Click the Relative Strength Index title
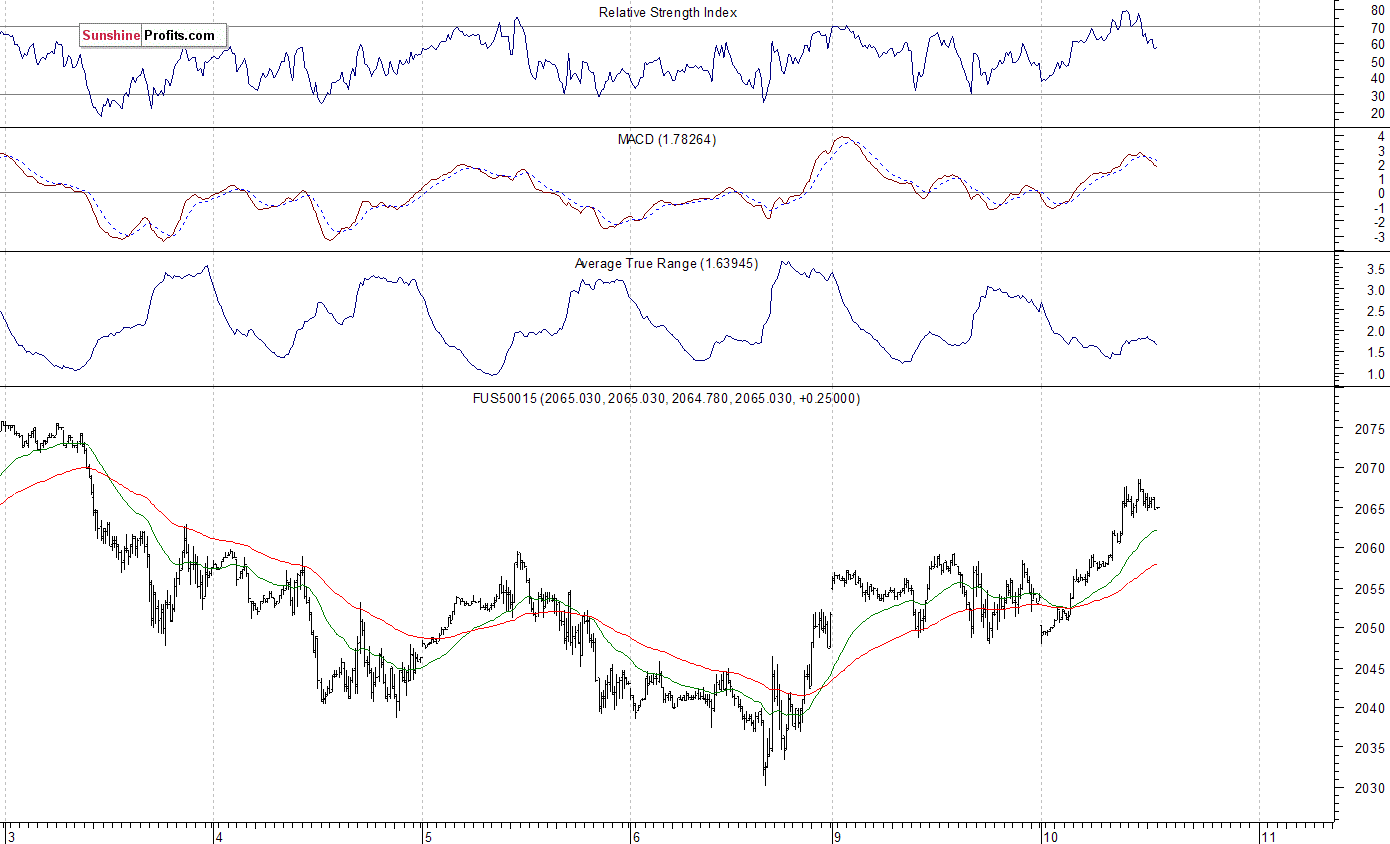1390x844 pixels. point(668,13)
